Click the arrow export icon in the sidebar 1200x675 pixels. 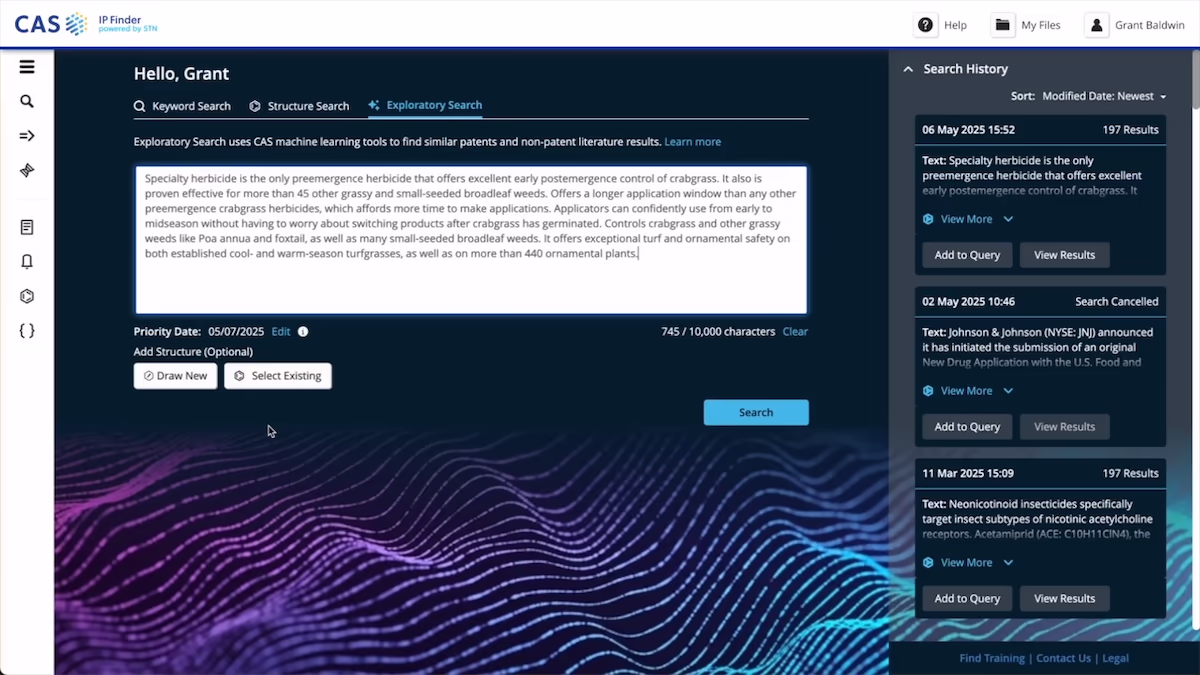coord(27,135)
